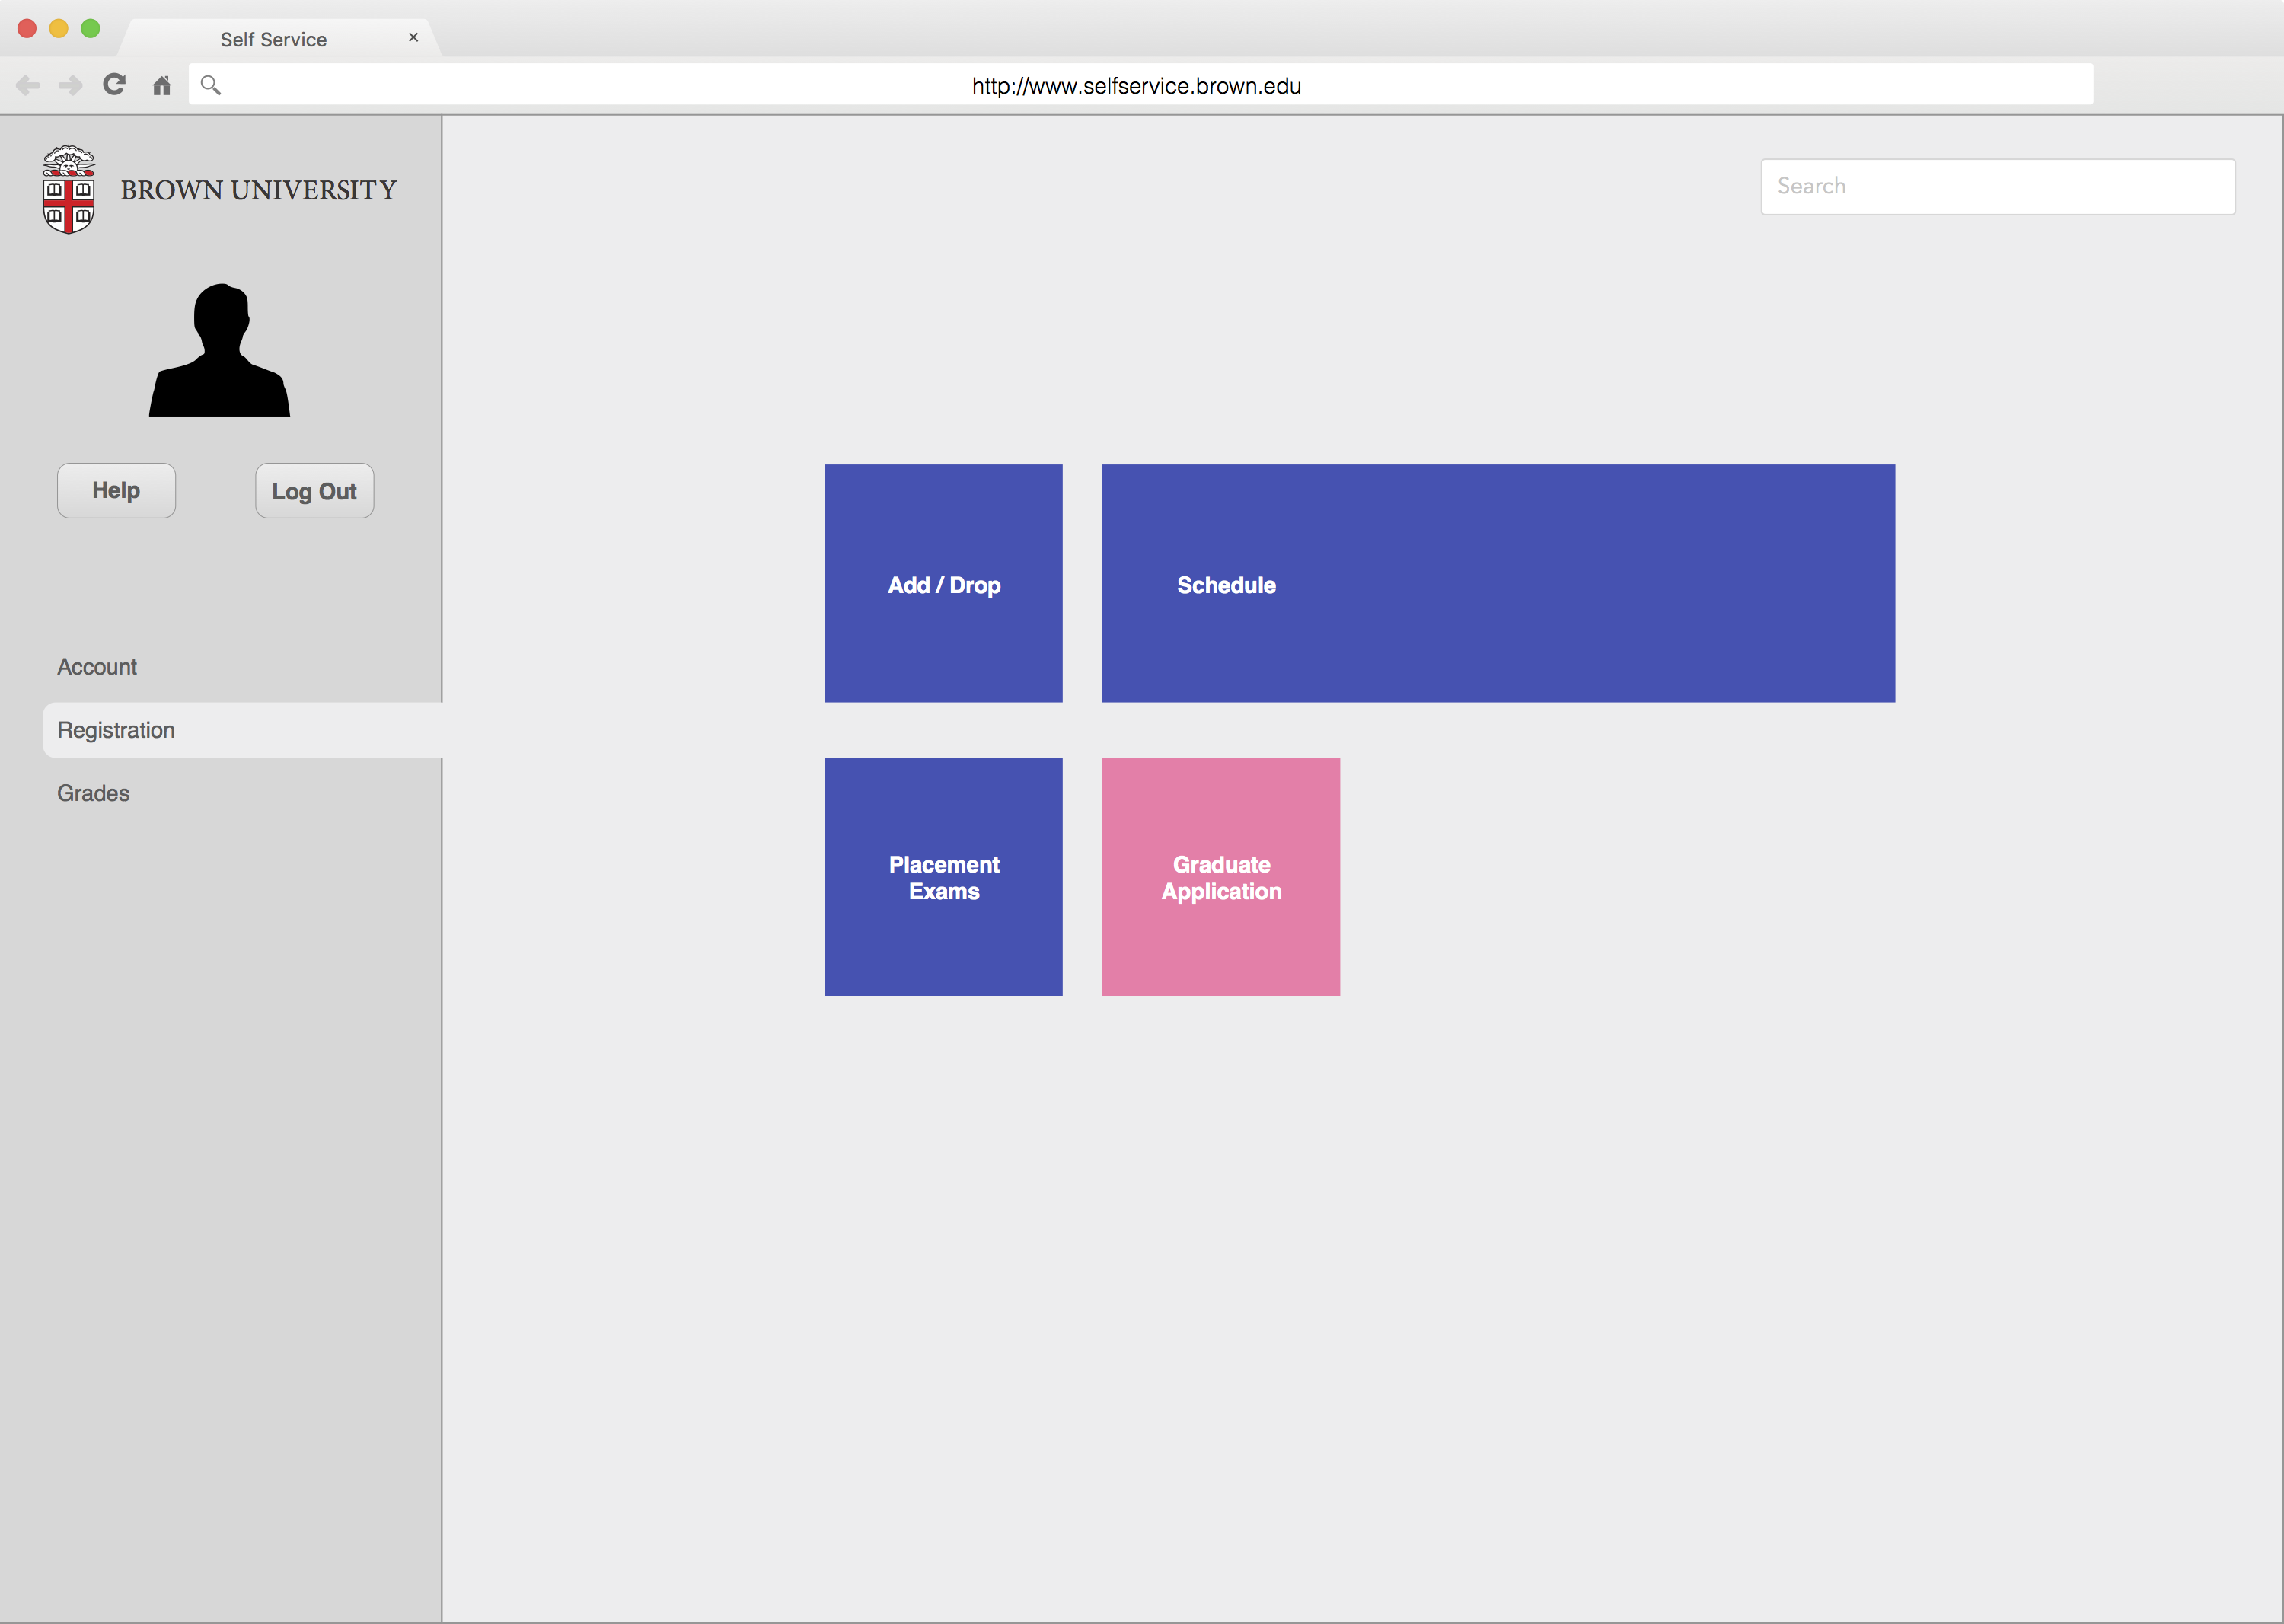Reload the page with refresh icon
This screenshot has width=2284, height=1624.
pyautogui.click(x=114, y=84)
